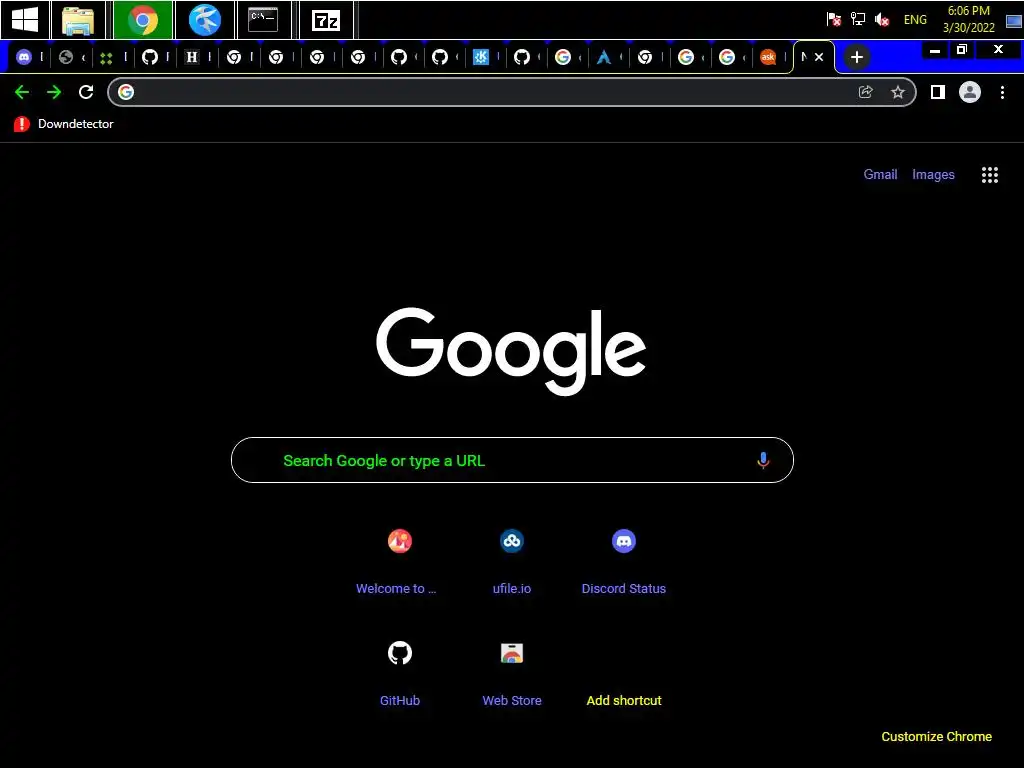This screenshot has height=768, width=1024.
Task: Click the Google logo
Action: pyautogui.click(x=511, y=351)
